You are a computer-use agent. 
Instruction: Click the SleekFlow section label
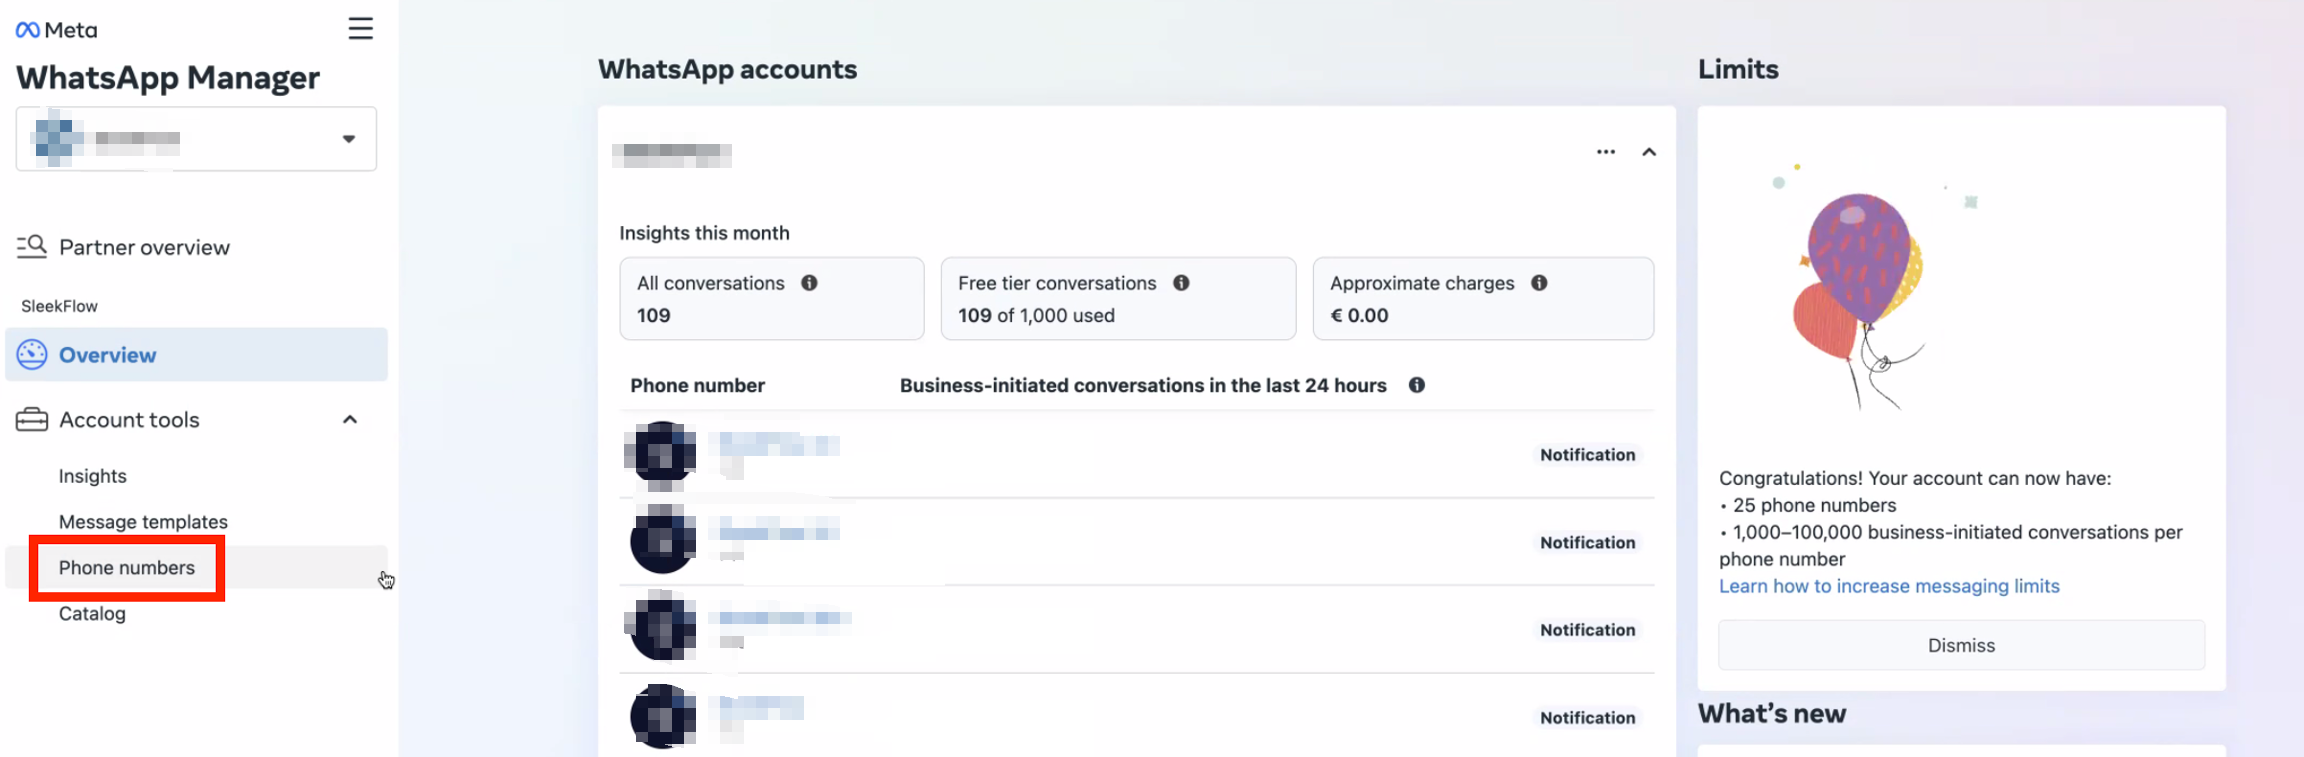pyautogui.click(x=59, y=306)
